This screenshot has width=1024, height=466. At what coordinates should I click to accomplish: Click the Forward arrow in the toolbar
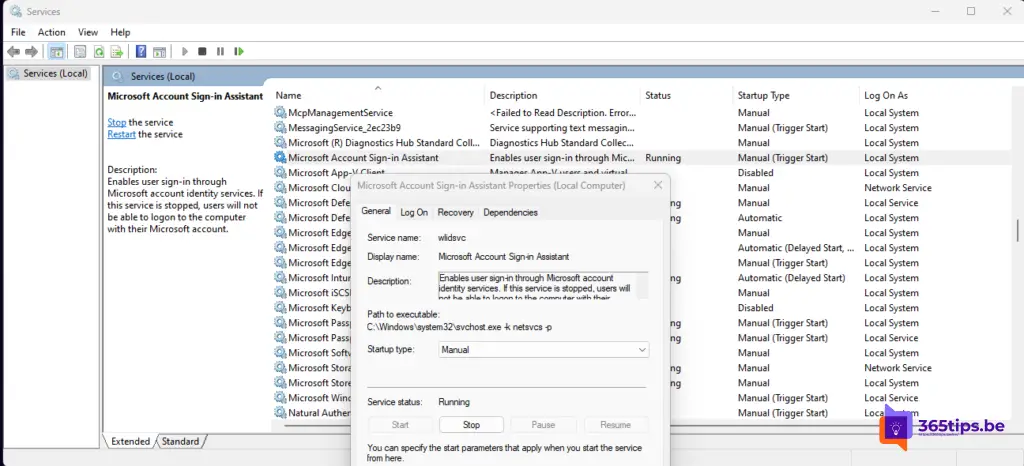coord(32,51)
